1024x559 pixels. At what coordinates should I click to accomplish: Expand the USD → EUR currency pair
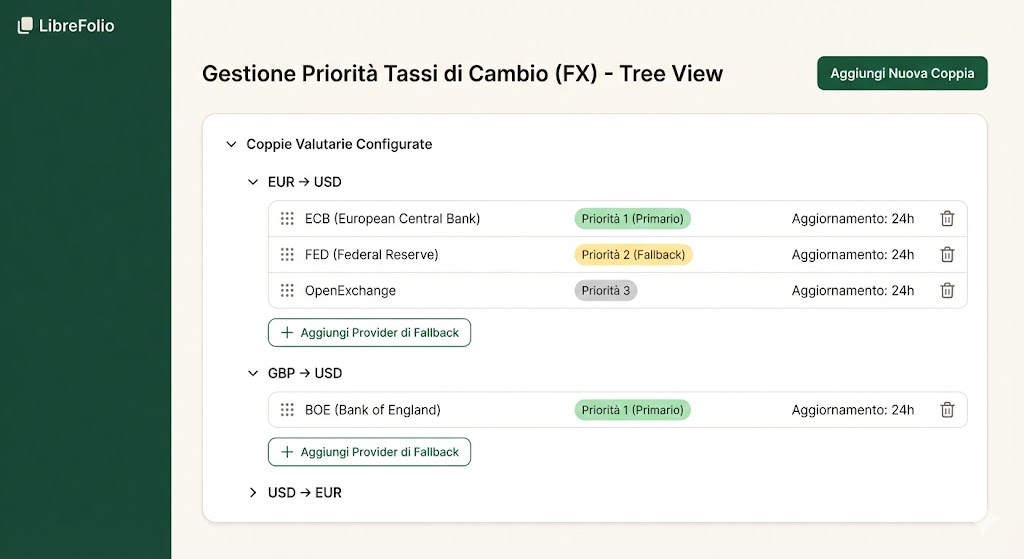253,493
